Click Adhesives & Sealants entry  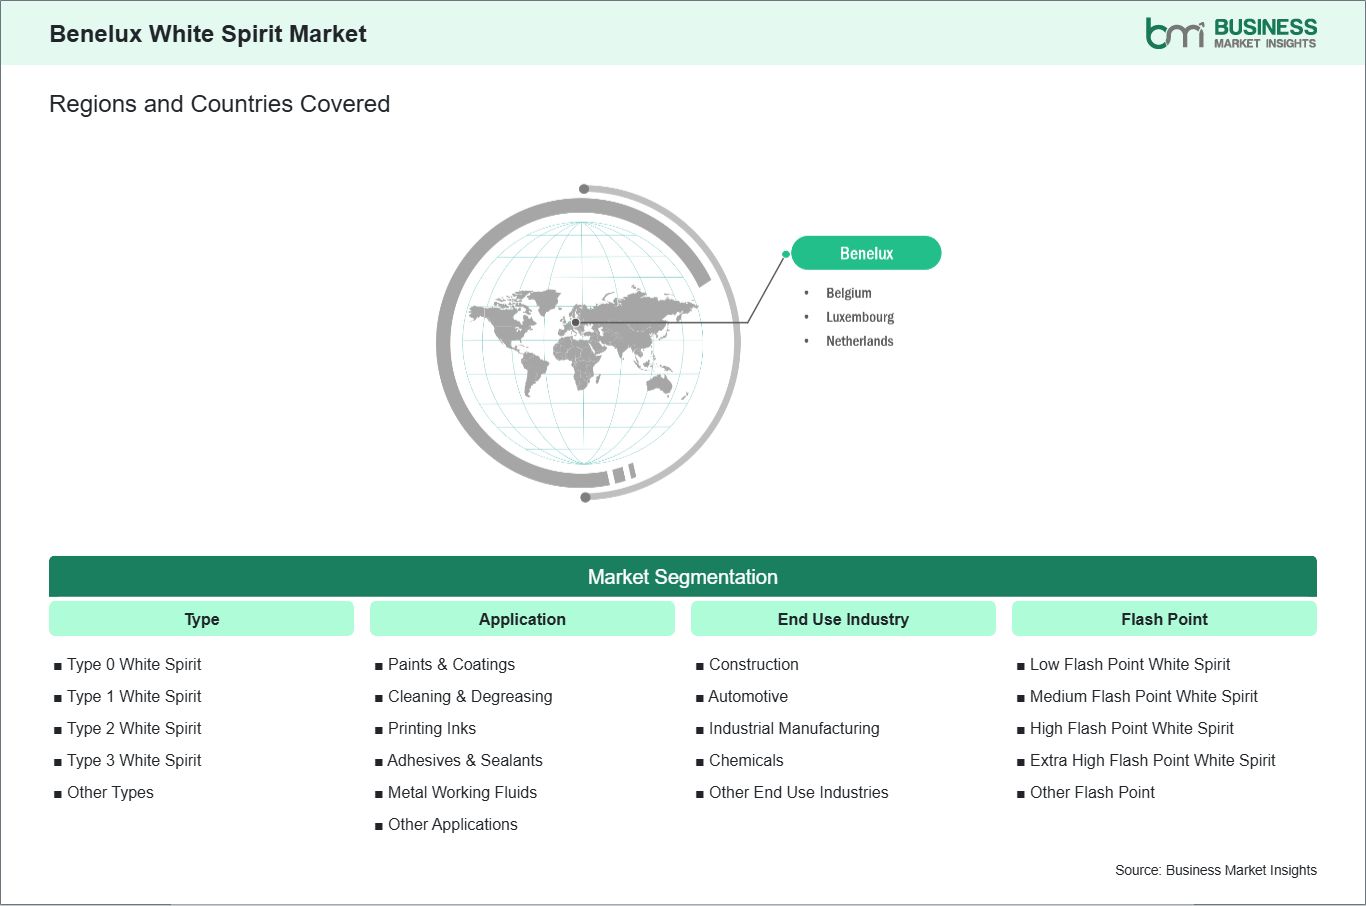(x=465, y=760)
